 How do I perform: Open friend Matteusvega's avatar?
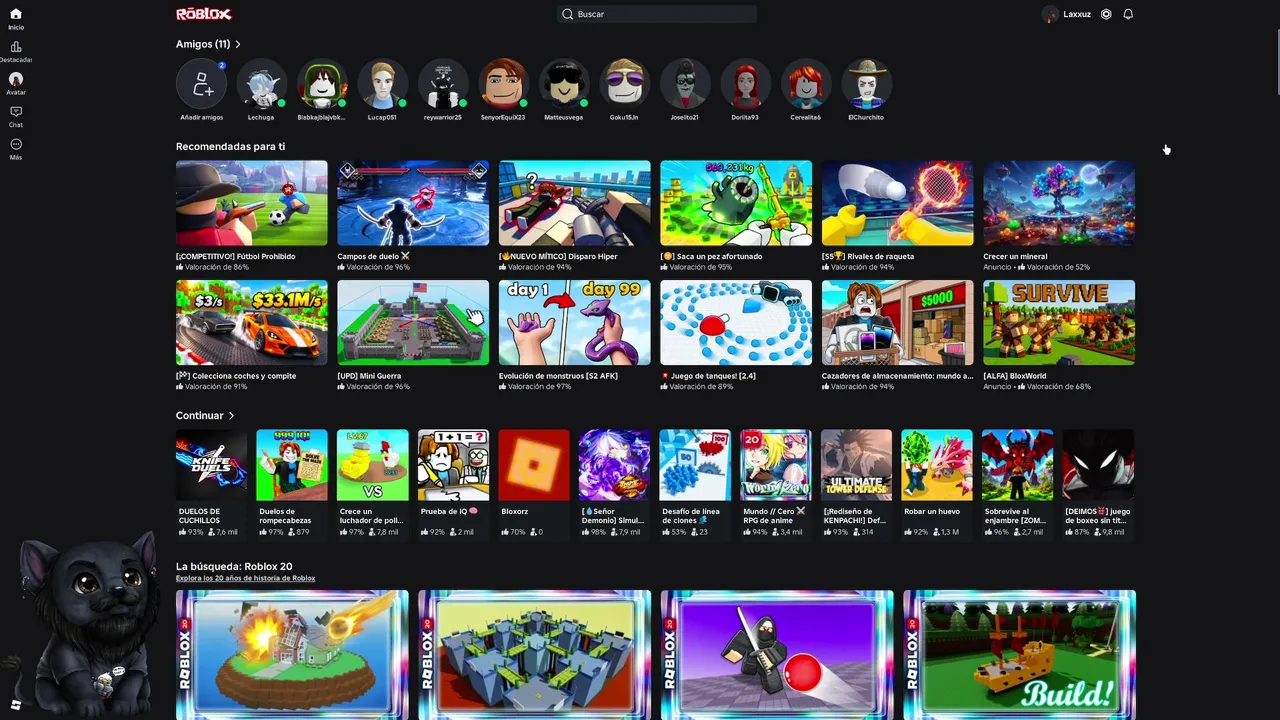coord(564,84)
